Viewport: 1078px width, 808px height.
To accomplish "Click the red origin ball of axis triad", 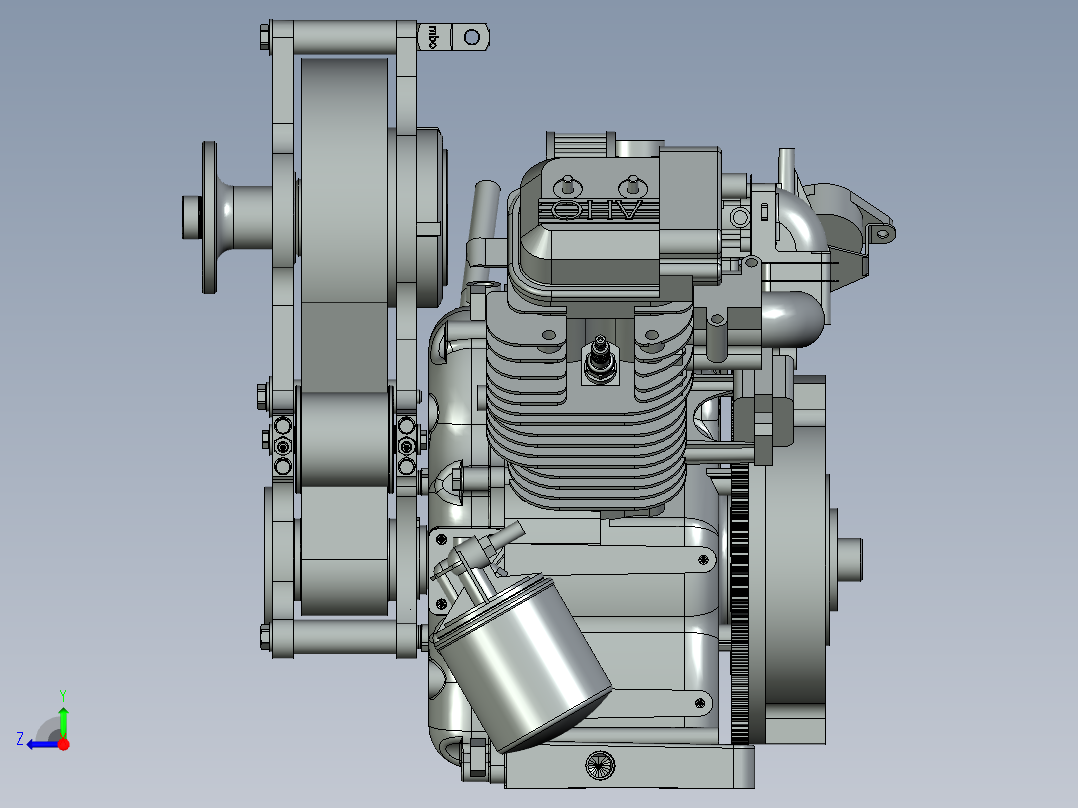I will coord(64,744).
